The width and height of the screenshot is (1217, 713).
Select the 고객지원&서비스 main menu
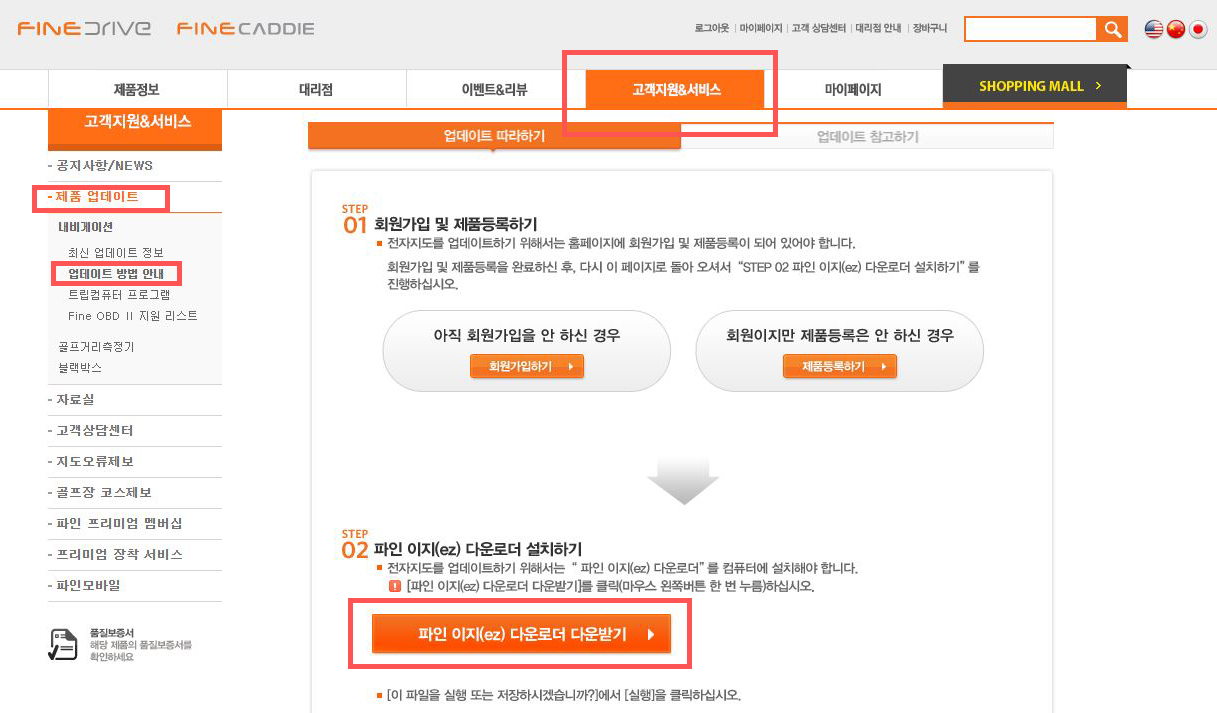coord(676,89)
